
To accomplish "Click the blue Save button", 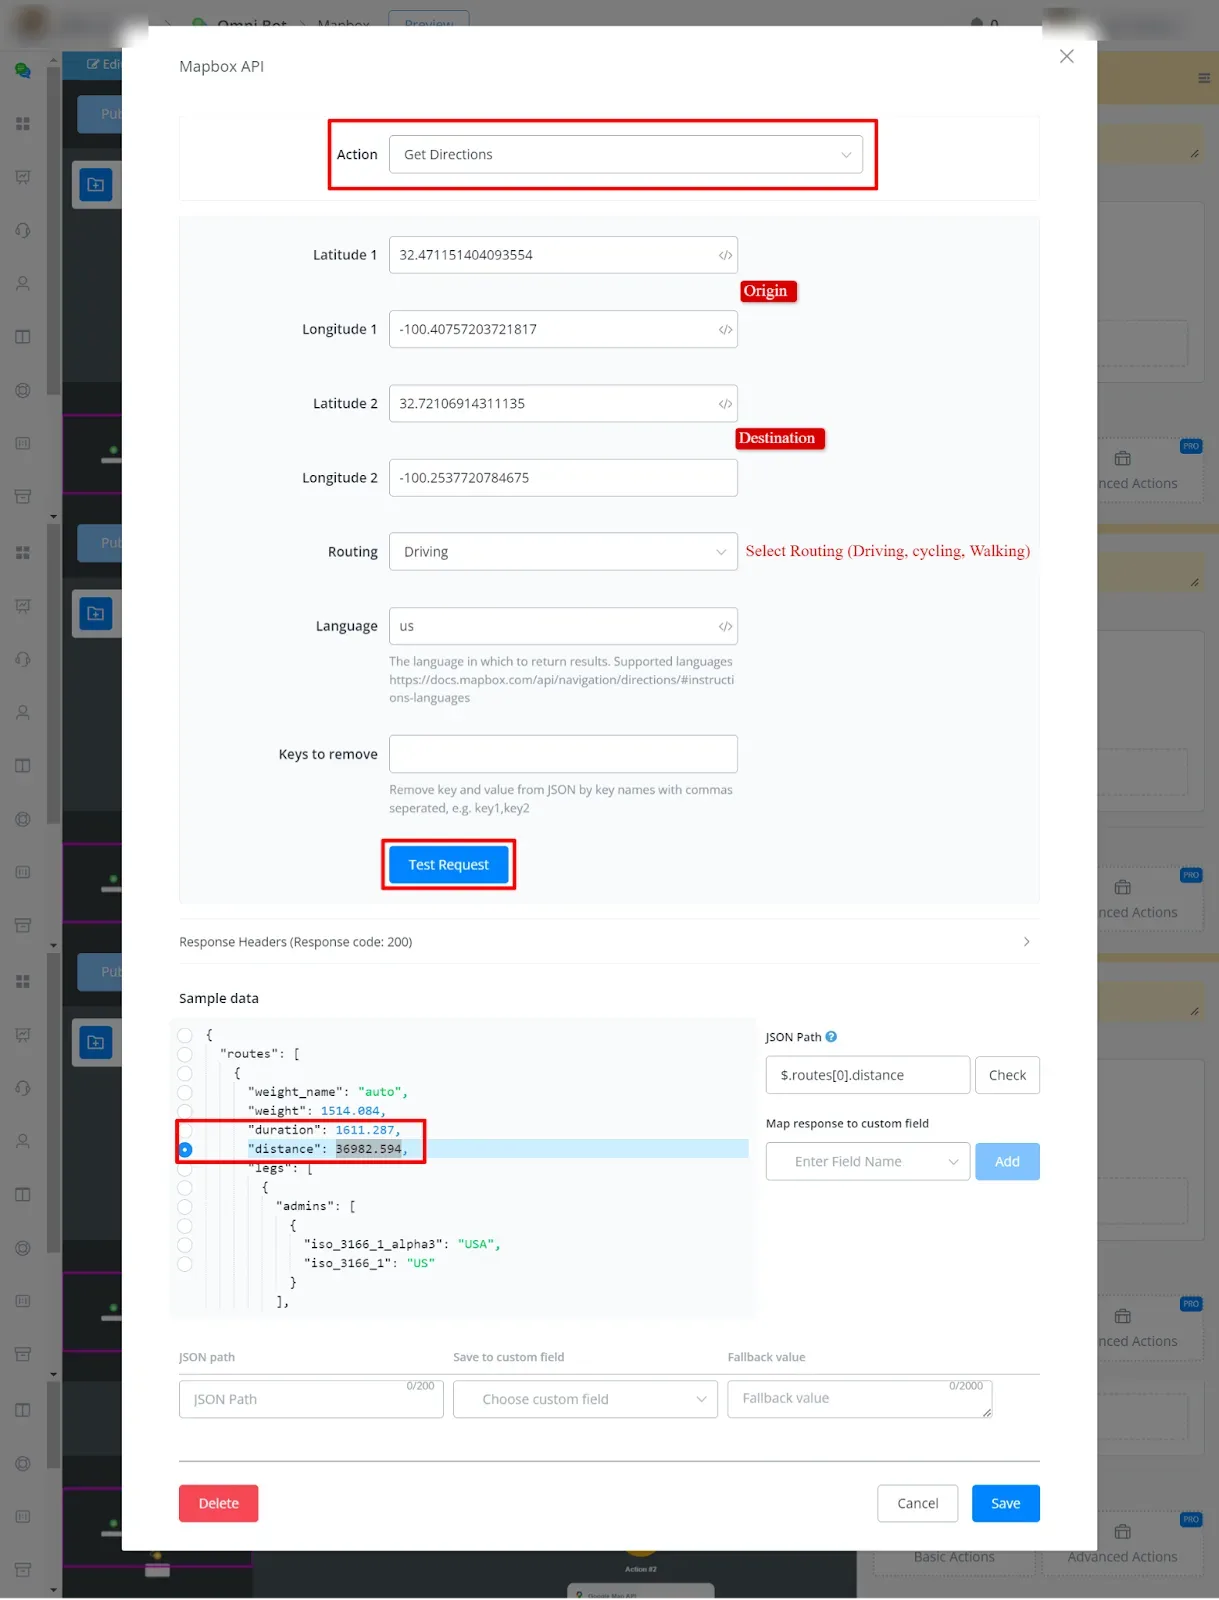I will click(x=1005, y=1504).
